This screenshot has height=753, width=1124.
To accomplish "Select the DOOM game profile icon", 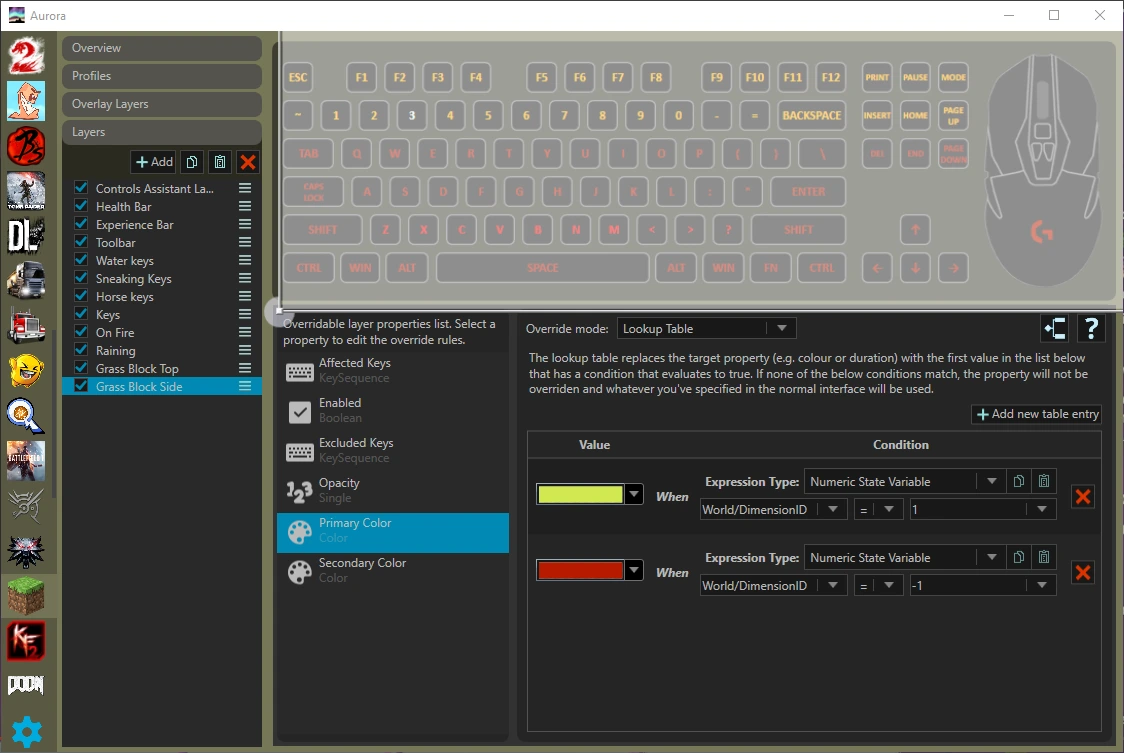I will (x=26, y=685).
